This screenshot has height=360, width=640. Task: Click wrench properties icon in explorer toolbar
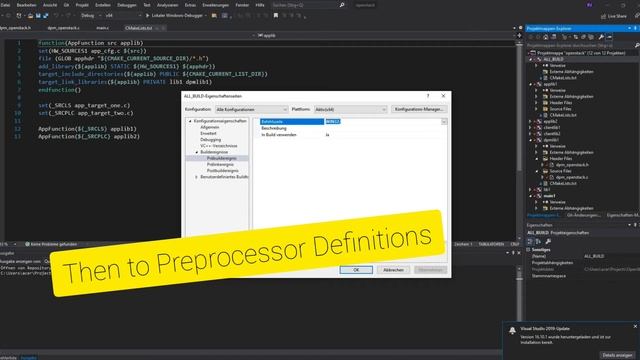(x=601, y=37)
